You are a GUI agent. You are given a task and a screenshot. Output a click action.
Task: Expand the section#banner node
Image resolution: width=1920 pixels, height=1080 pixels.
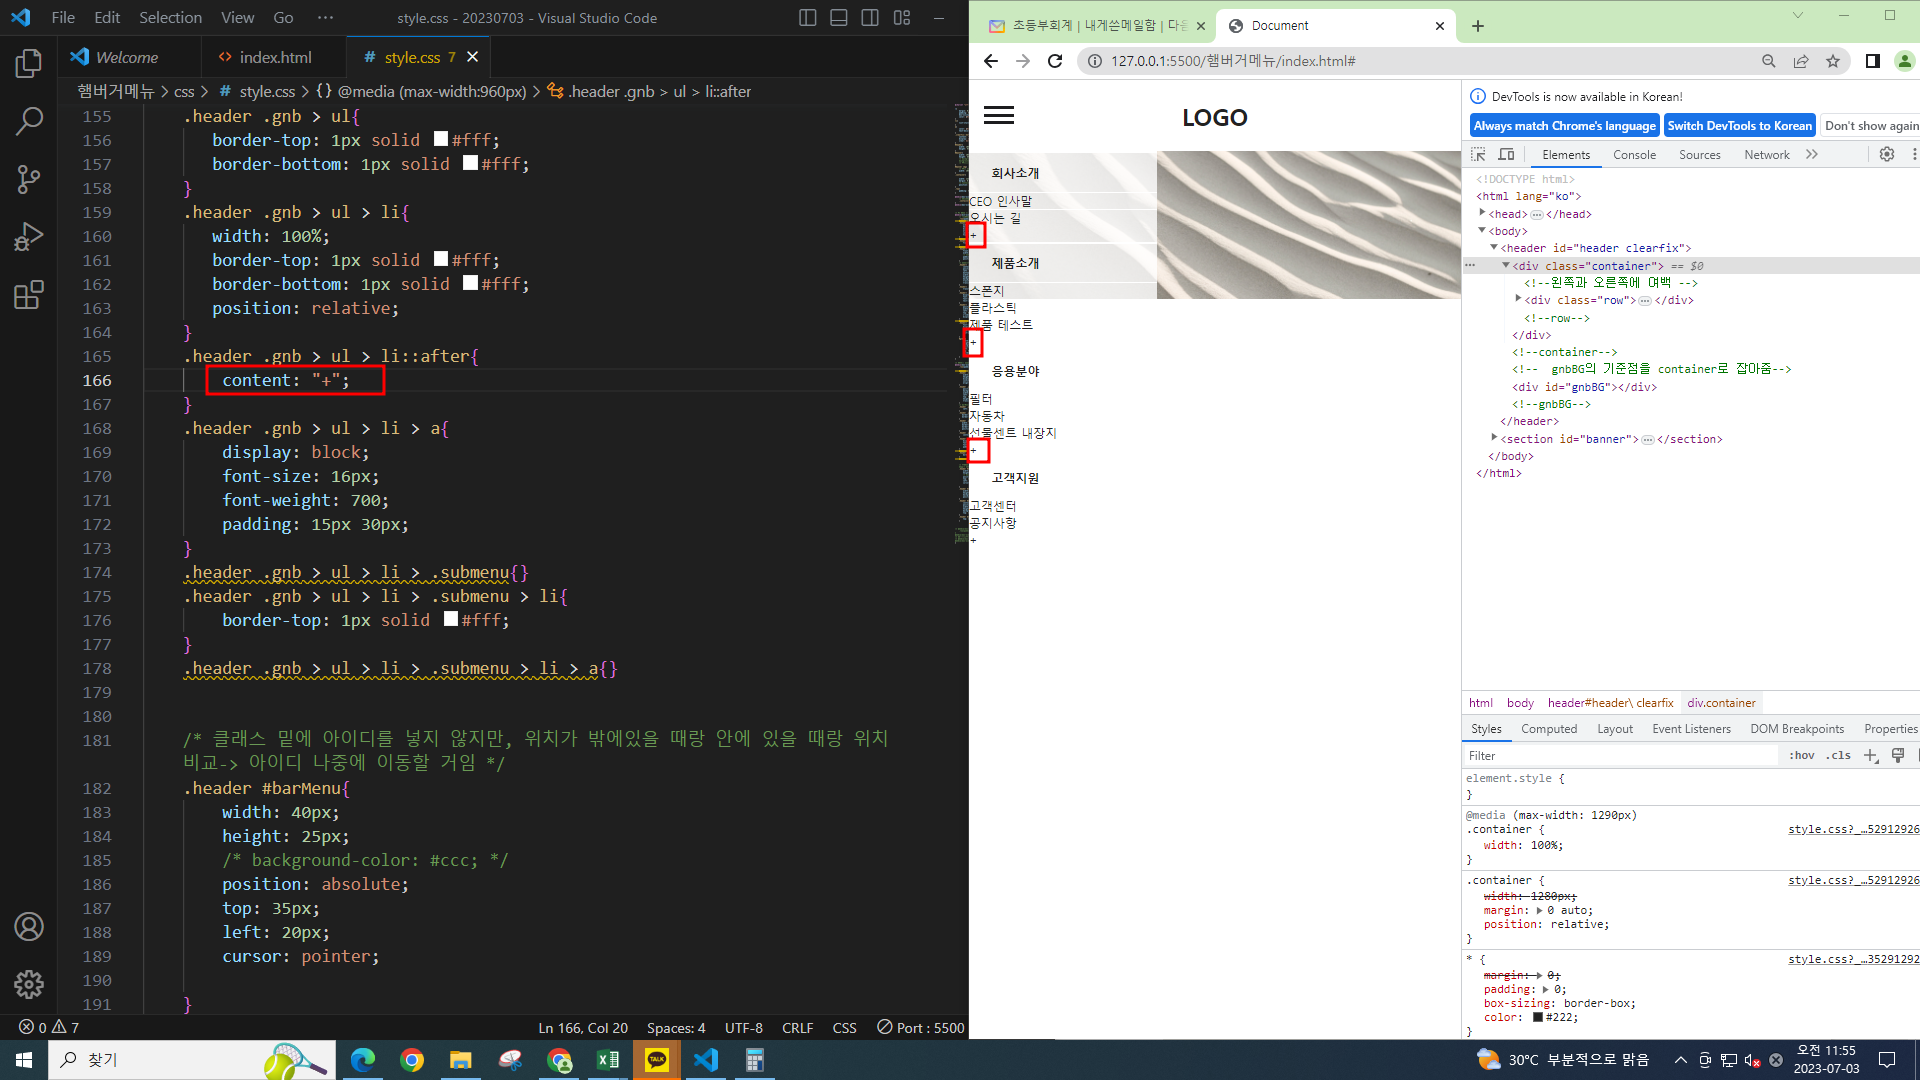click(1494, 438)
